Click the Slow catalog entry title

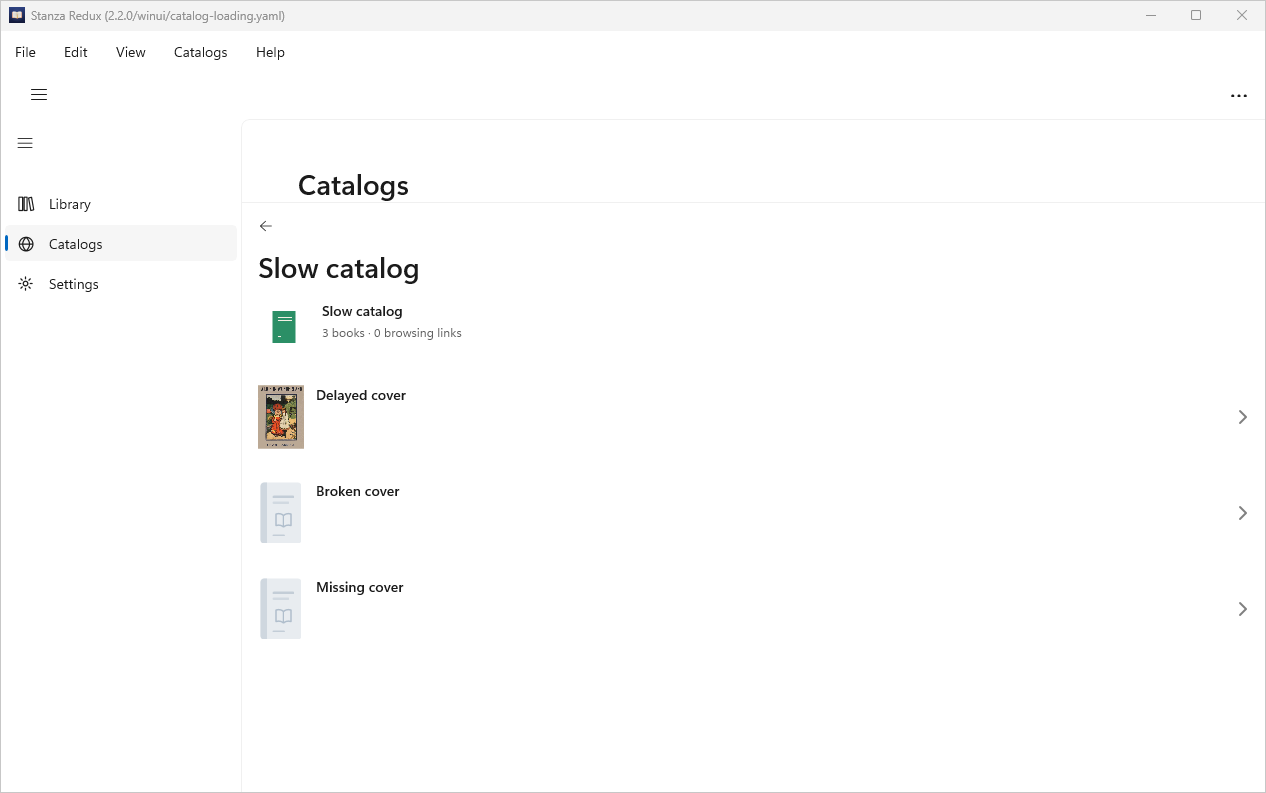(x=362, y=311)
